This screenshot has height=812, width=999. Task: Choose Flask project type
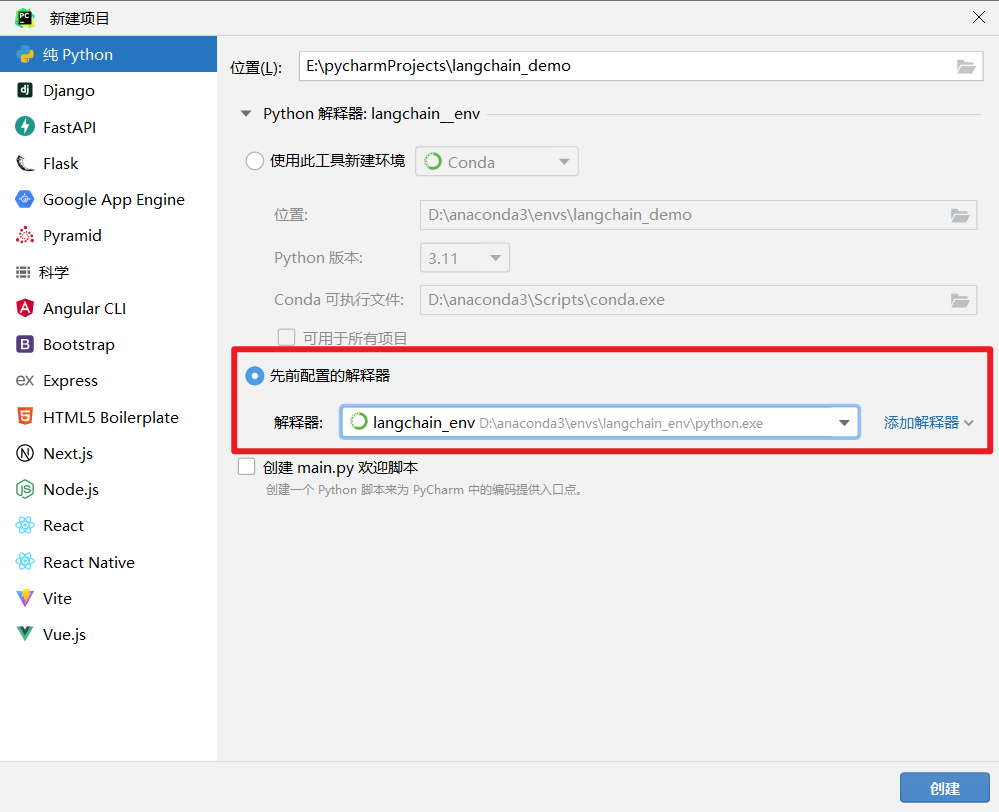(x=108, y=163)
